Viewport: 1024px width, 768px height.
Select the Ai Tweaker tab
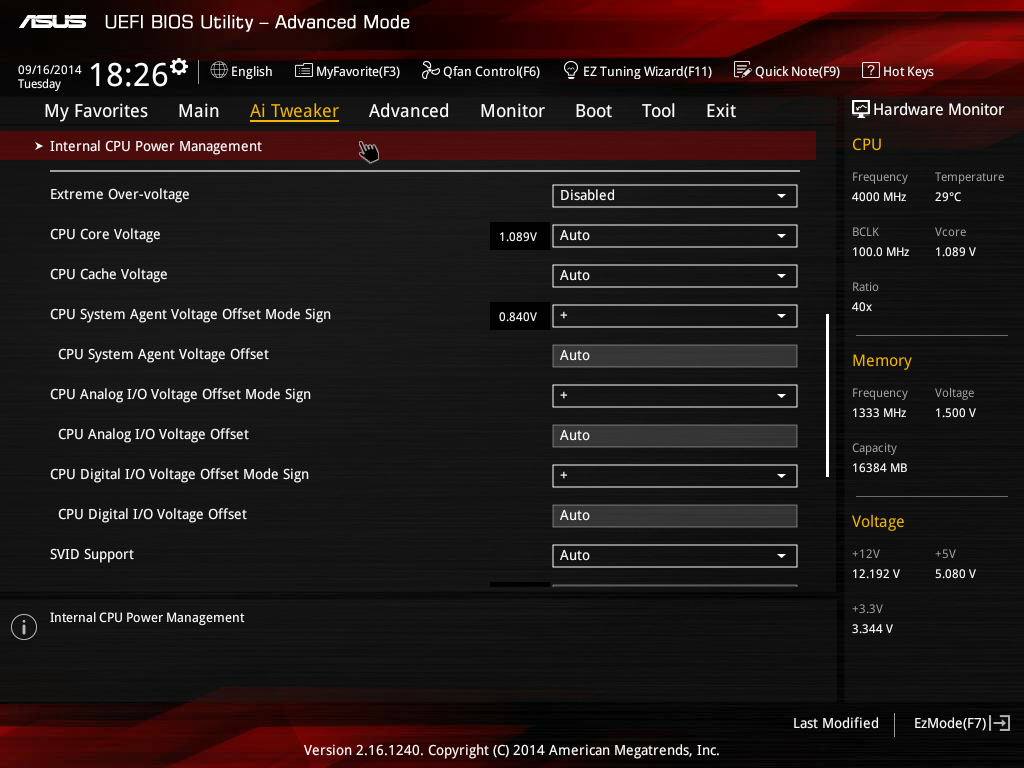(294, 111)
